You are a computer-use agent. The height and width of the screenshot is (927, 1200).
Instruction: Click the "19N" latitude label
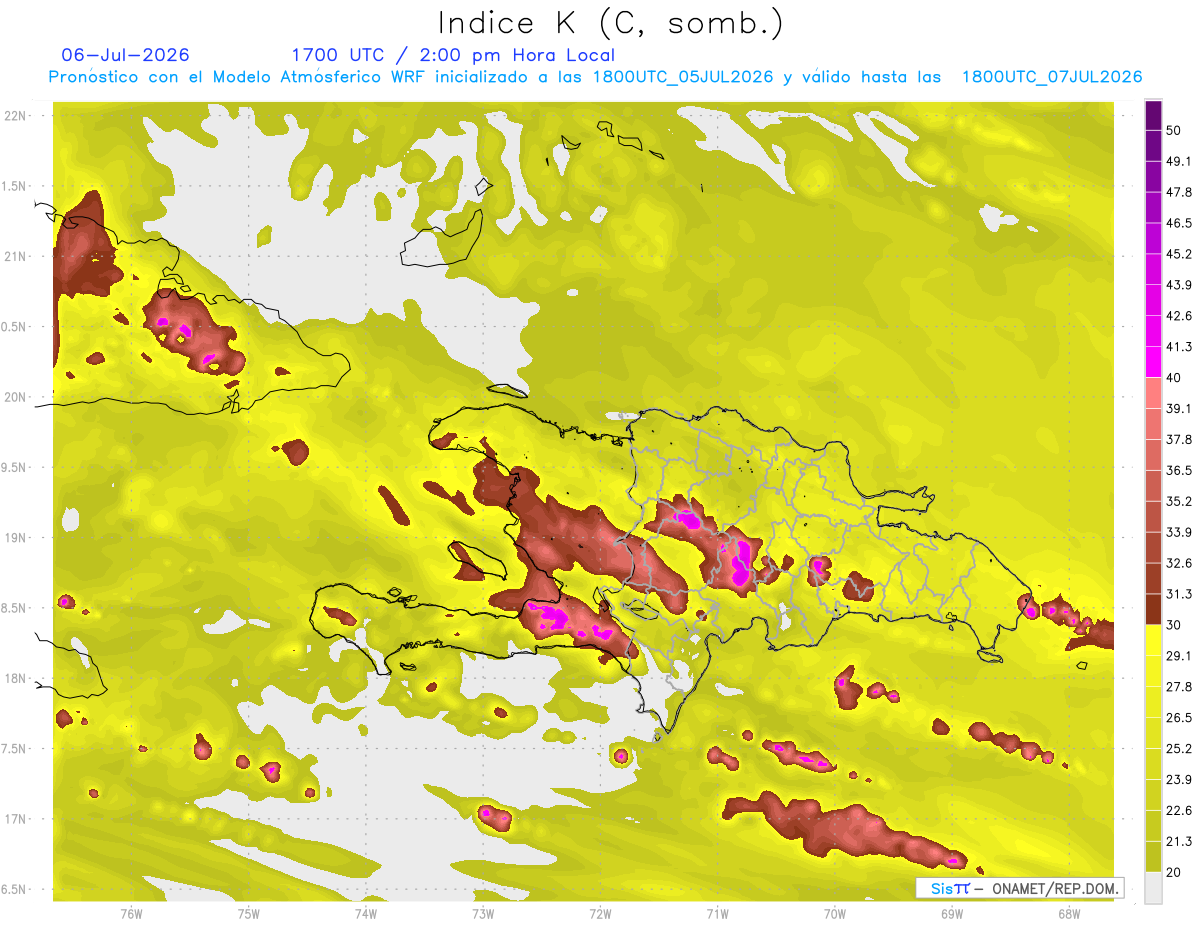click(x=16, y=538)
